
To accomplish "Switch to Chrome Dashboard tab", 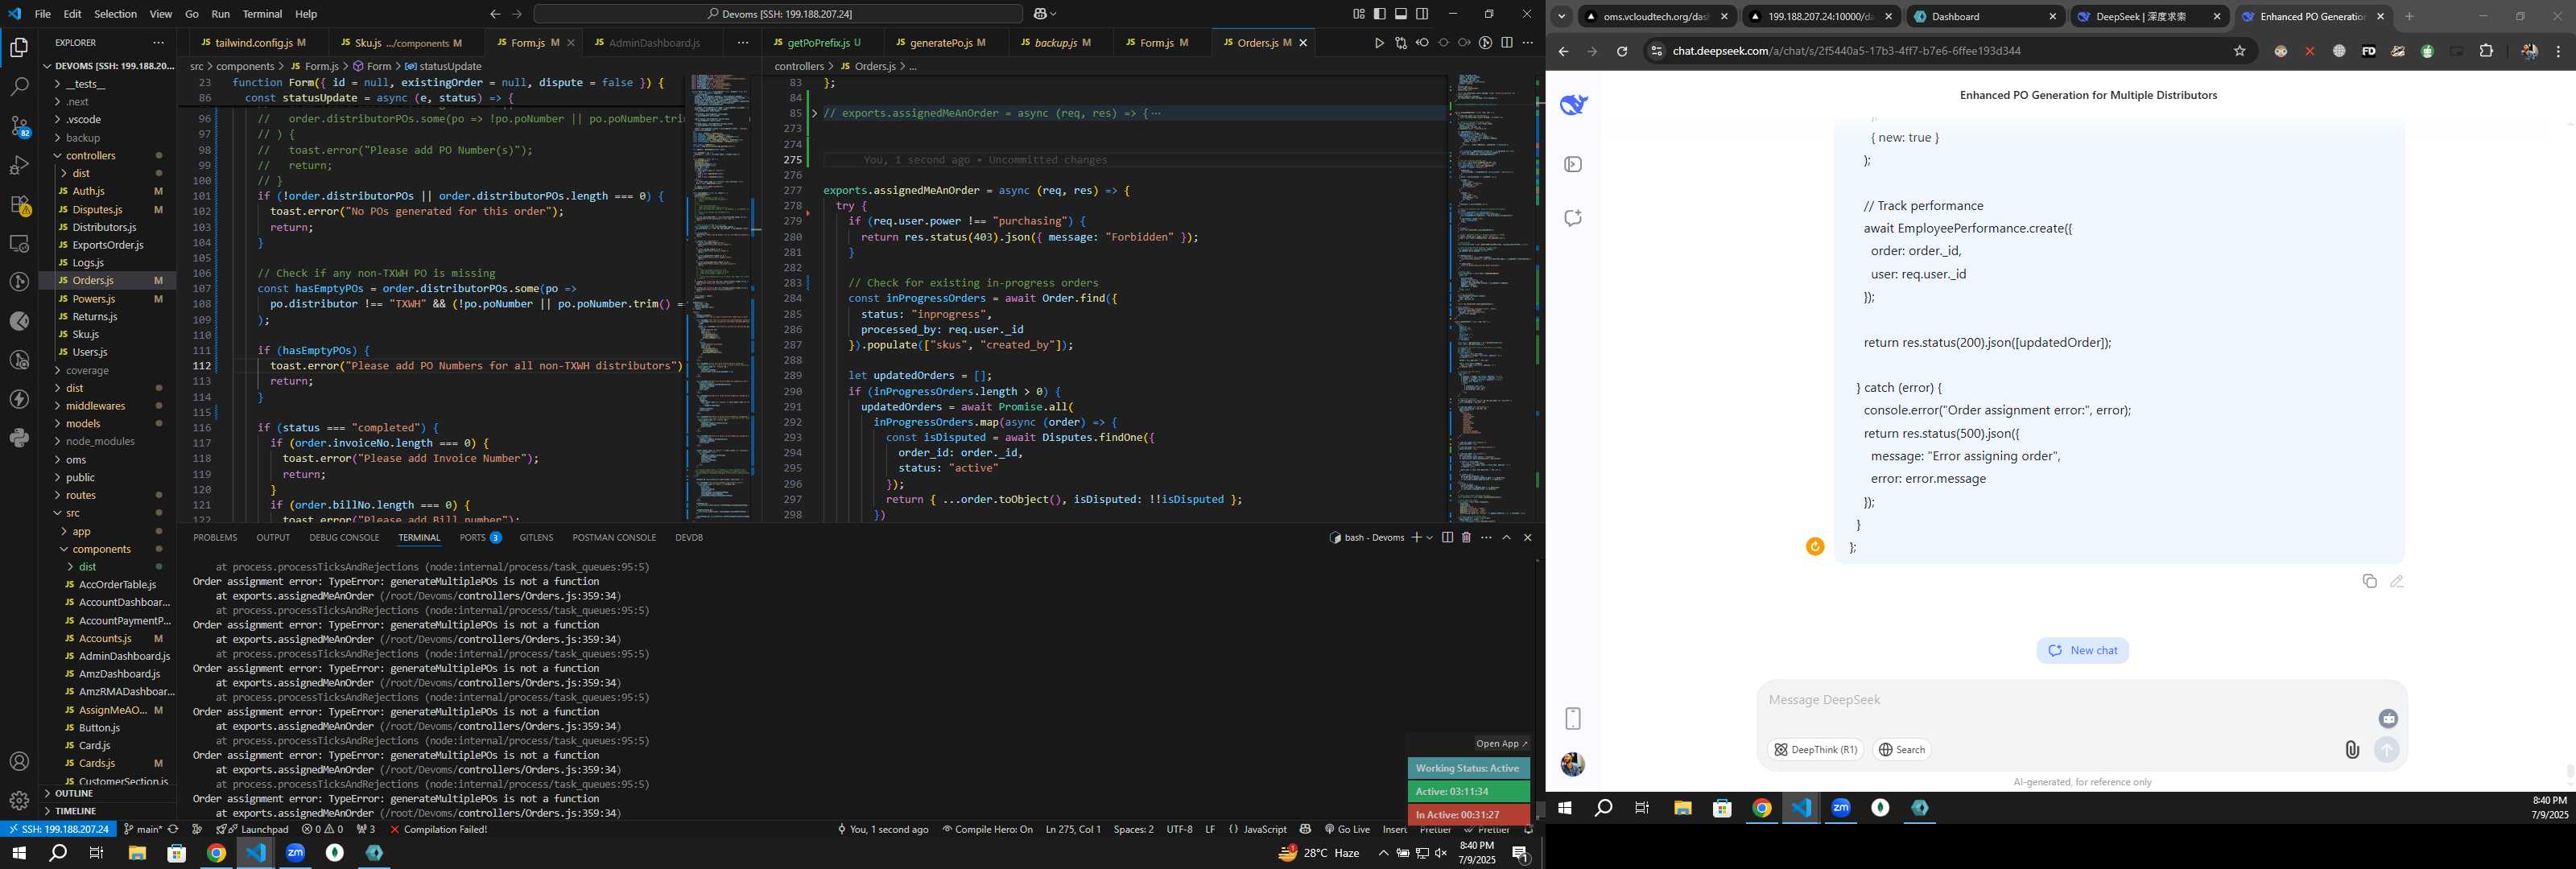I will click(x=1984, y=16).
